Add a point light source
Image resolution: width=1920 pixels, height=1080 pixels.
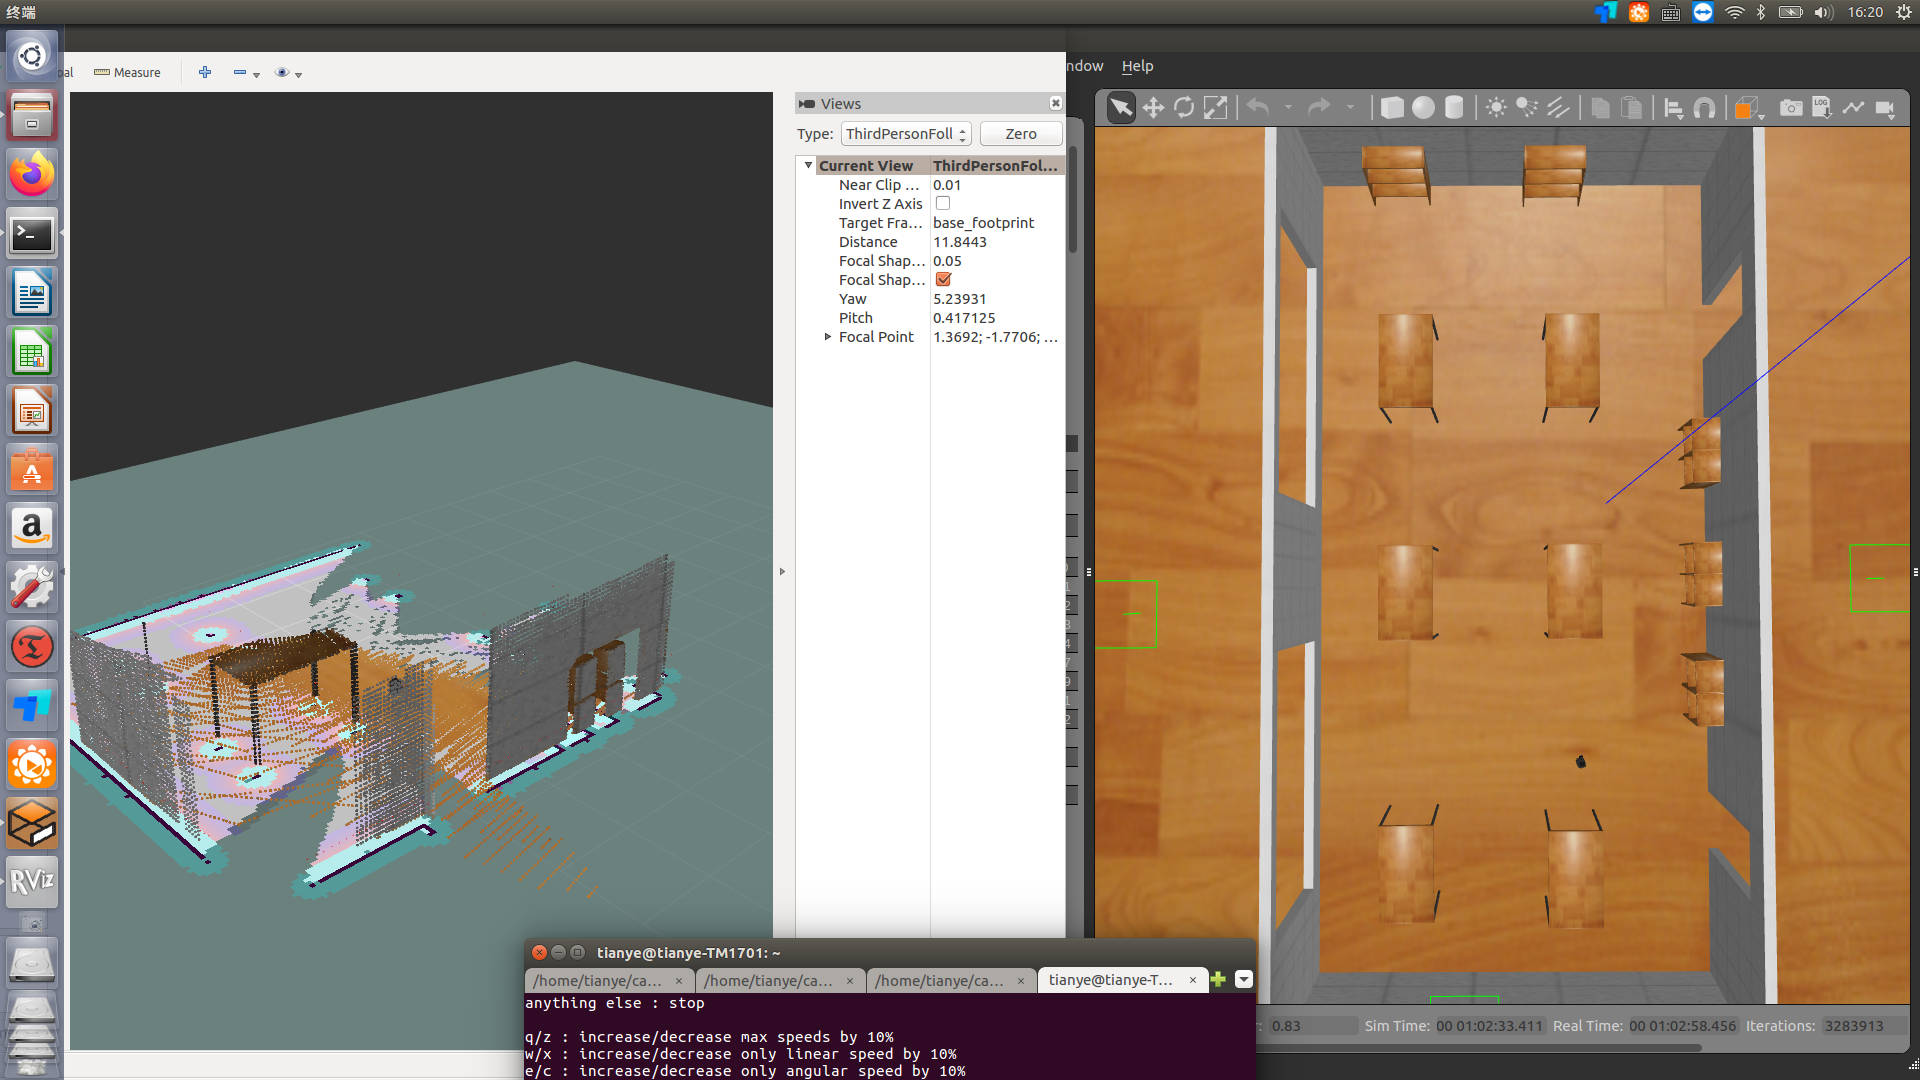pos(1496,108)
